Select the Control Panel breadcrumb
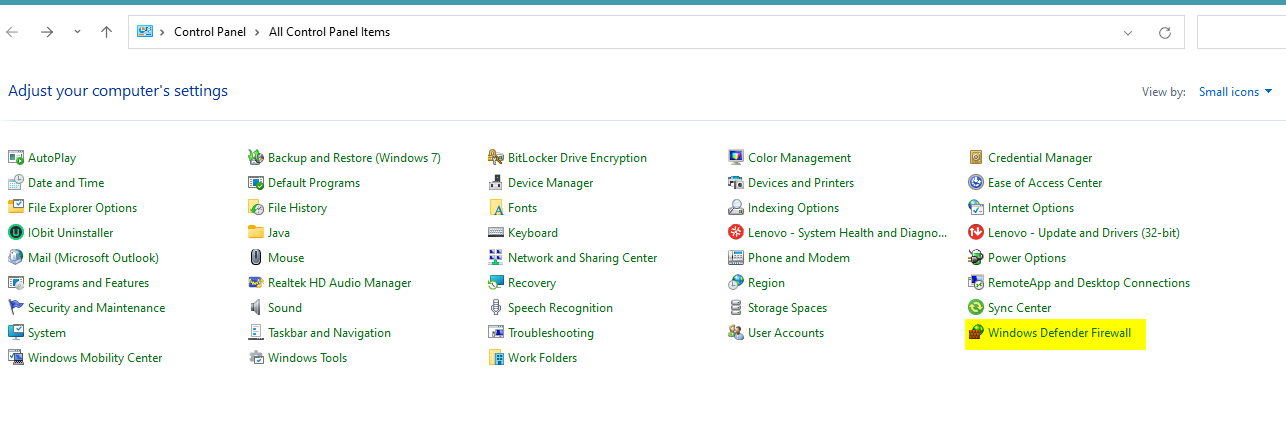1286x442 pixels. pyautogui.click(x=211, y=32)
